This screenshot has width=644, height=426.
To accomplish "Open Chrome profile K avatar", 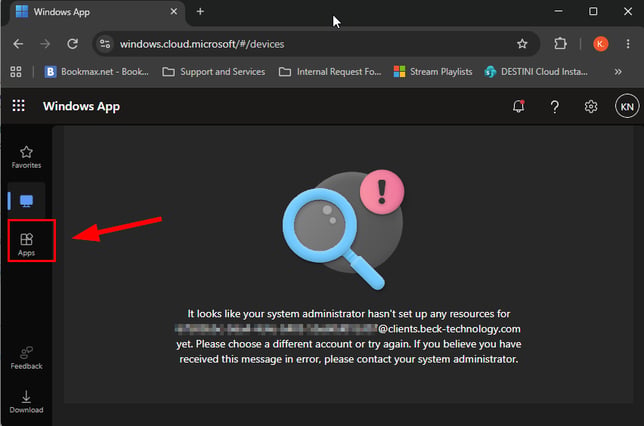I will (600, 44).
